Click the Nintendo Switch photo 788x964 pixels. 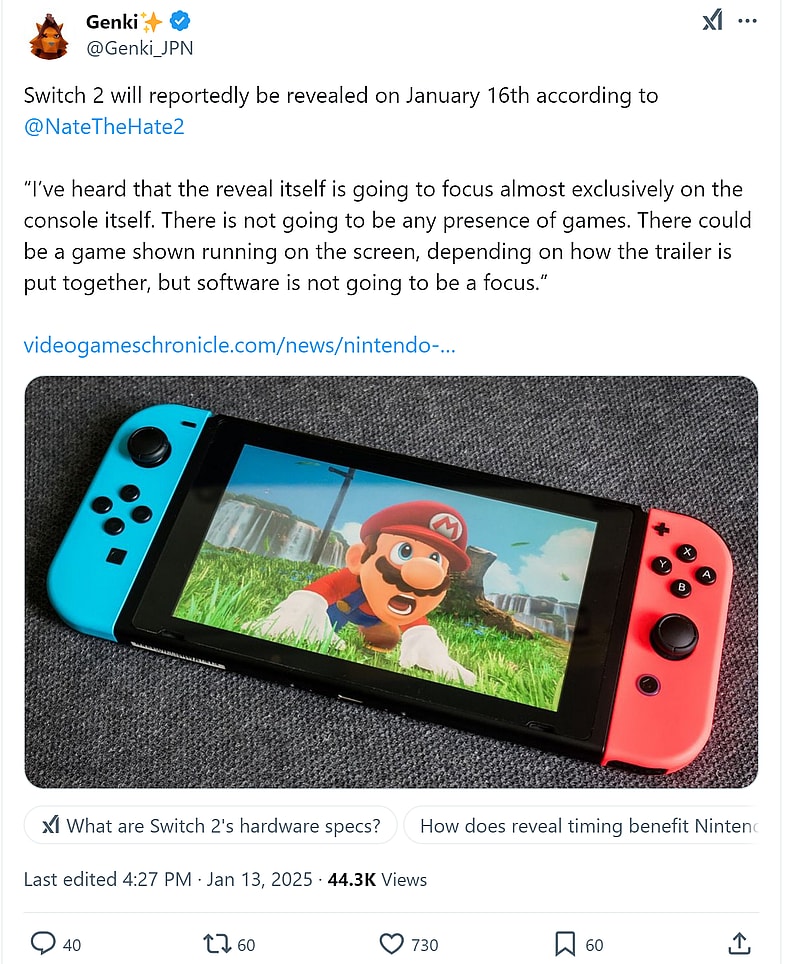pos(391,582)
